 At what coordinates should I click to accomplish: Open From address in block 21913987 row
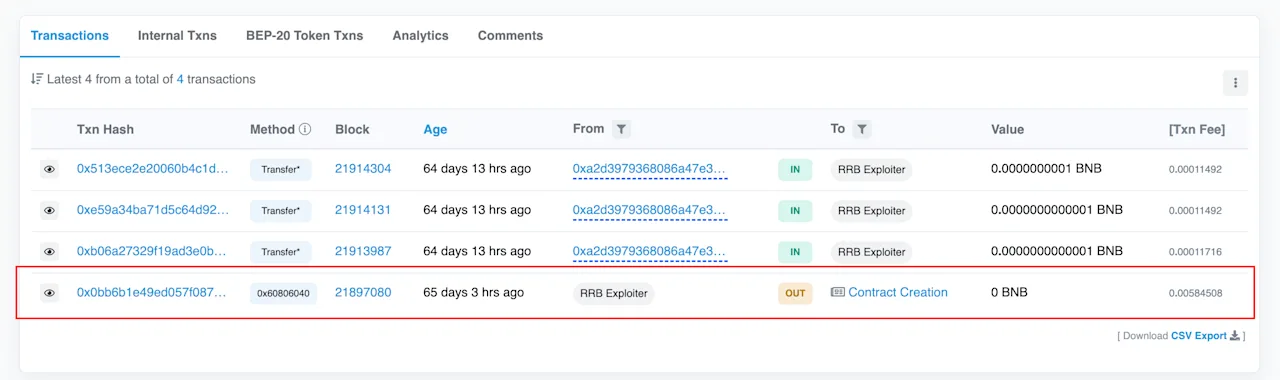click(x=650, y=251)
